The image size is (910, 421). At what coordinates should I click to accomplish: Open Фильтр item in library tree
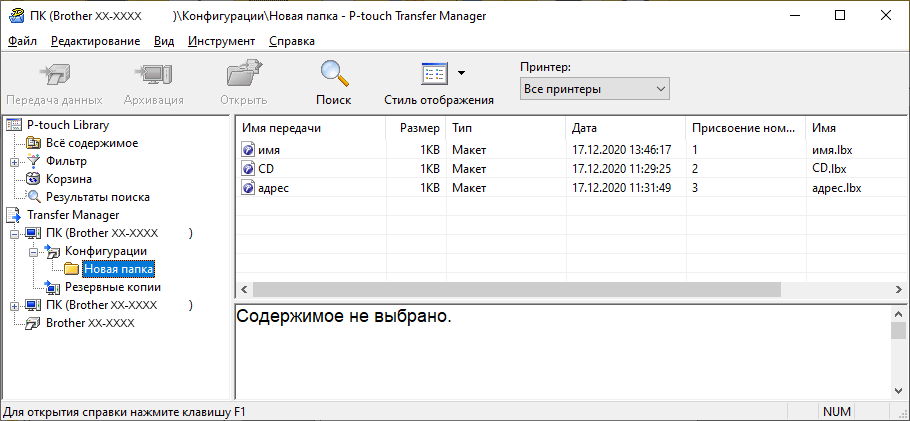pyautogui.click(x=66, y=161)
